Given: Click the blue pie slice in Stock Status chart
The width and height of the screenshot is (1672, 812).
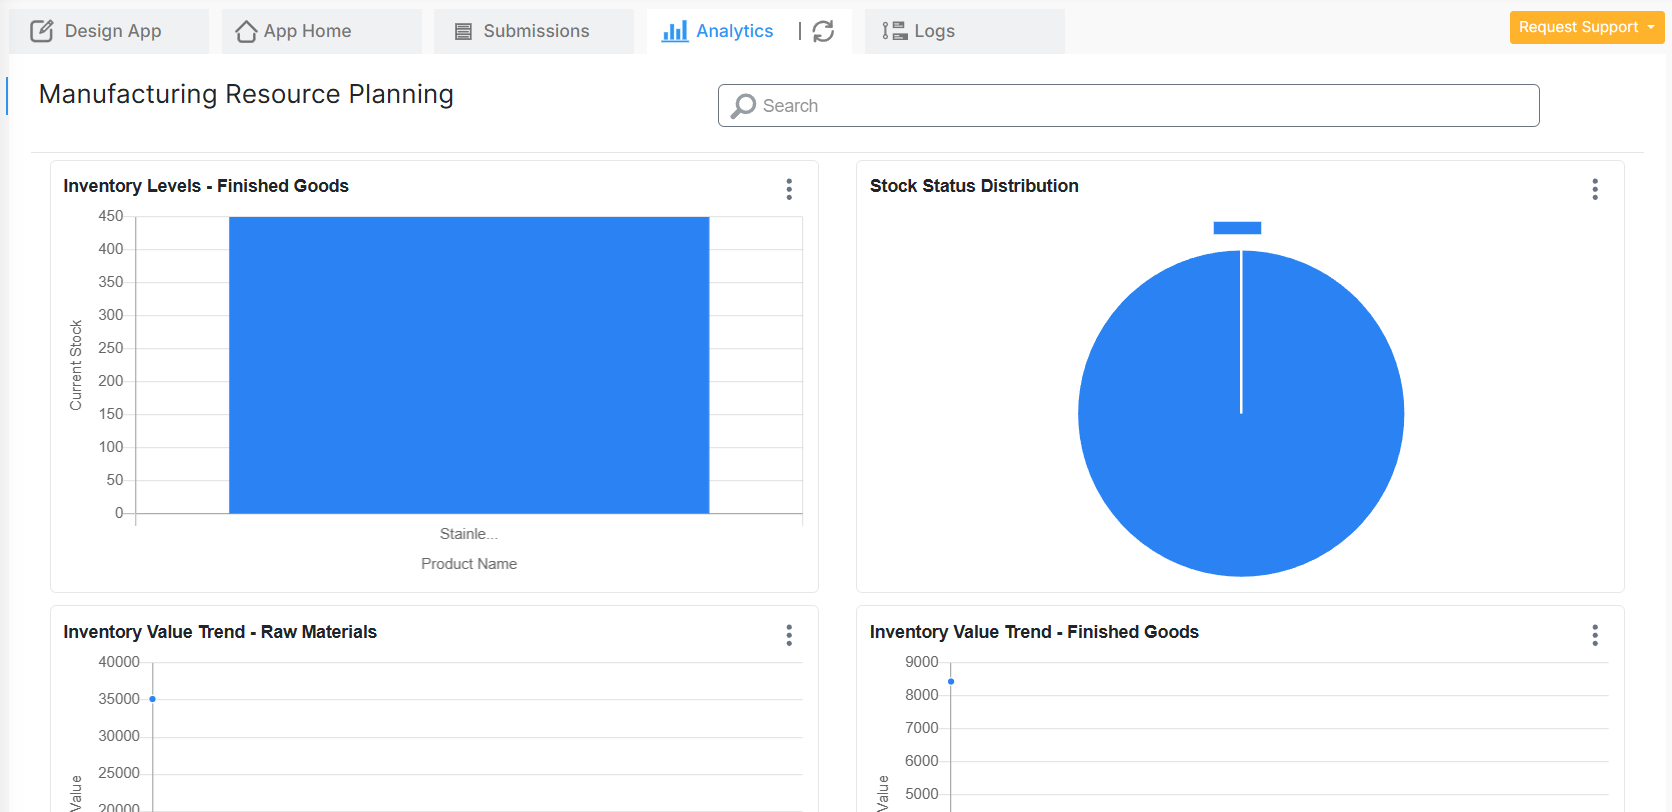Looking at the screenshot, I should [1241, 413].
